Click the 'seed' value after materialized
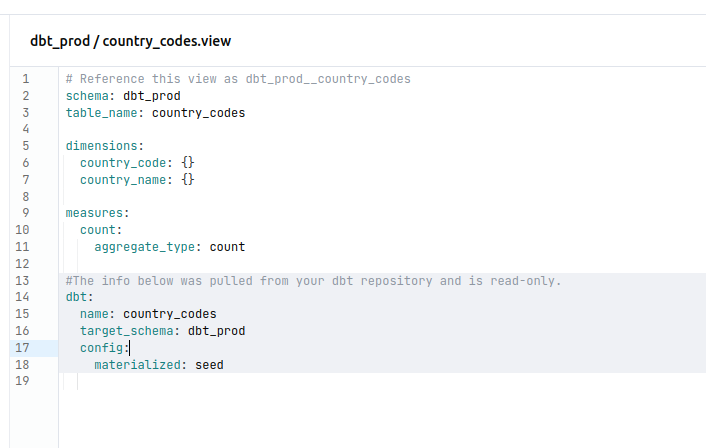 (x=209, y=365)
